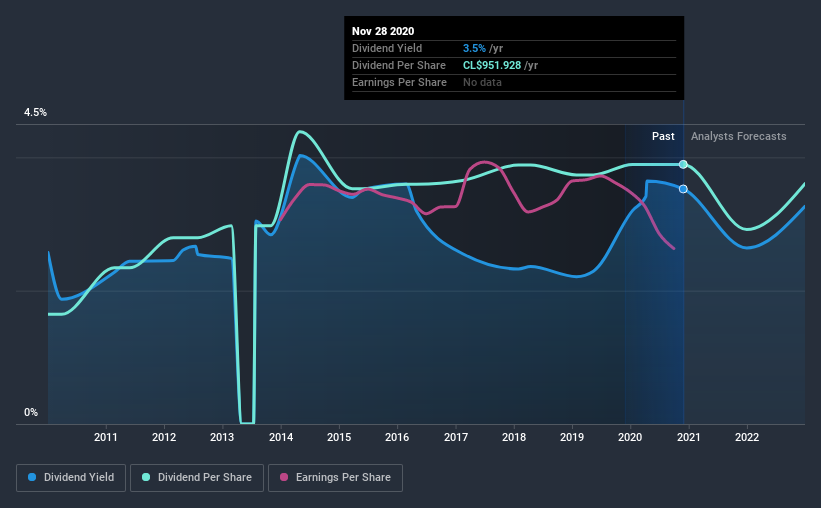Viewport: 821px width, 508px height.
Task: Click the 2021 axis year label
Action: click(688, 437)
